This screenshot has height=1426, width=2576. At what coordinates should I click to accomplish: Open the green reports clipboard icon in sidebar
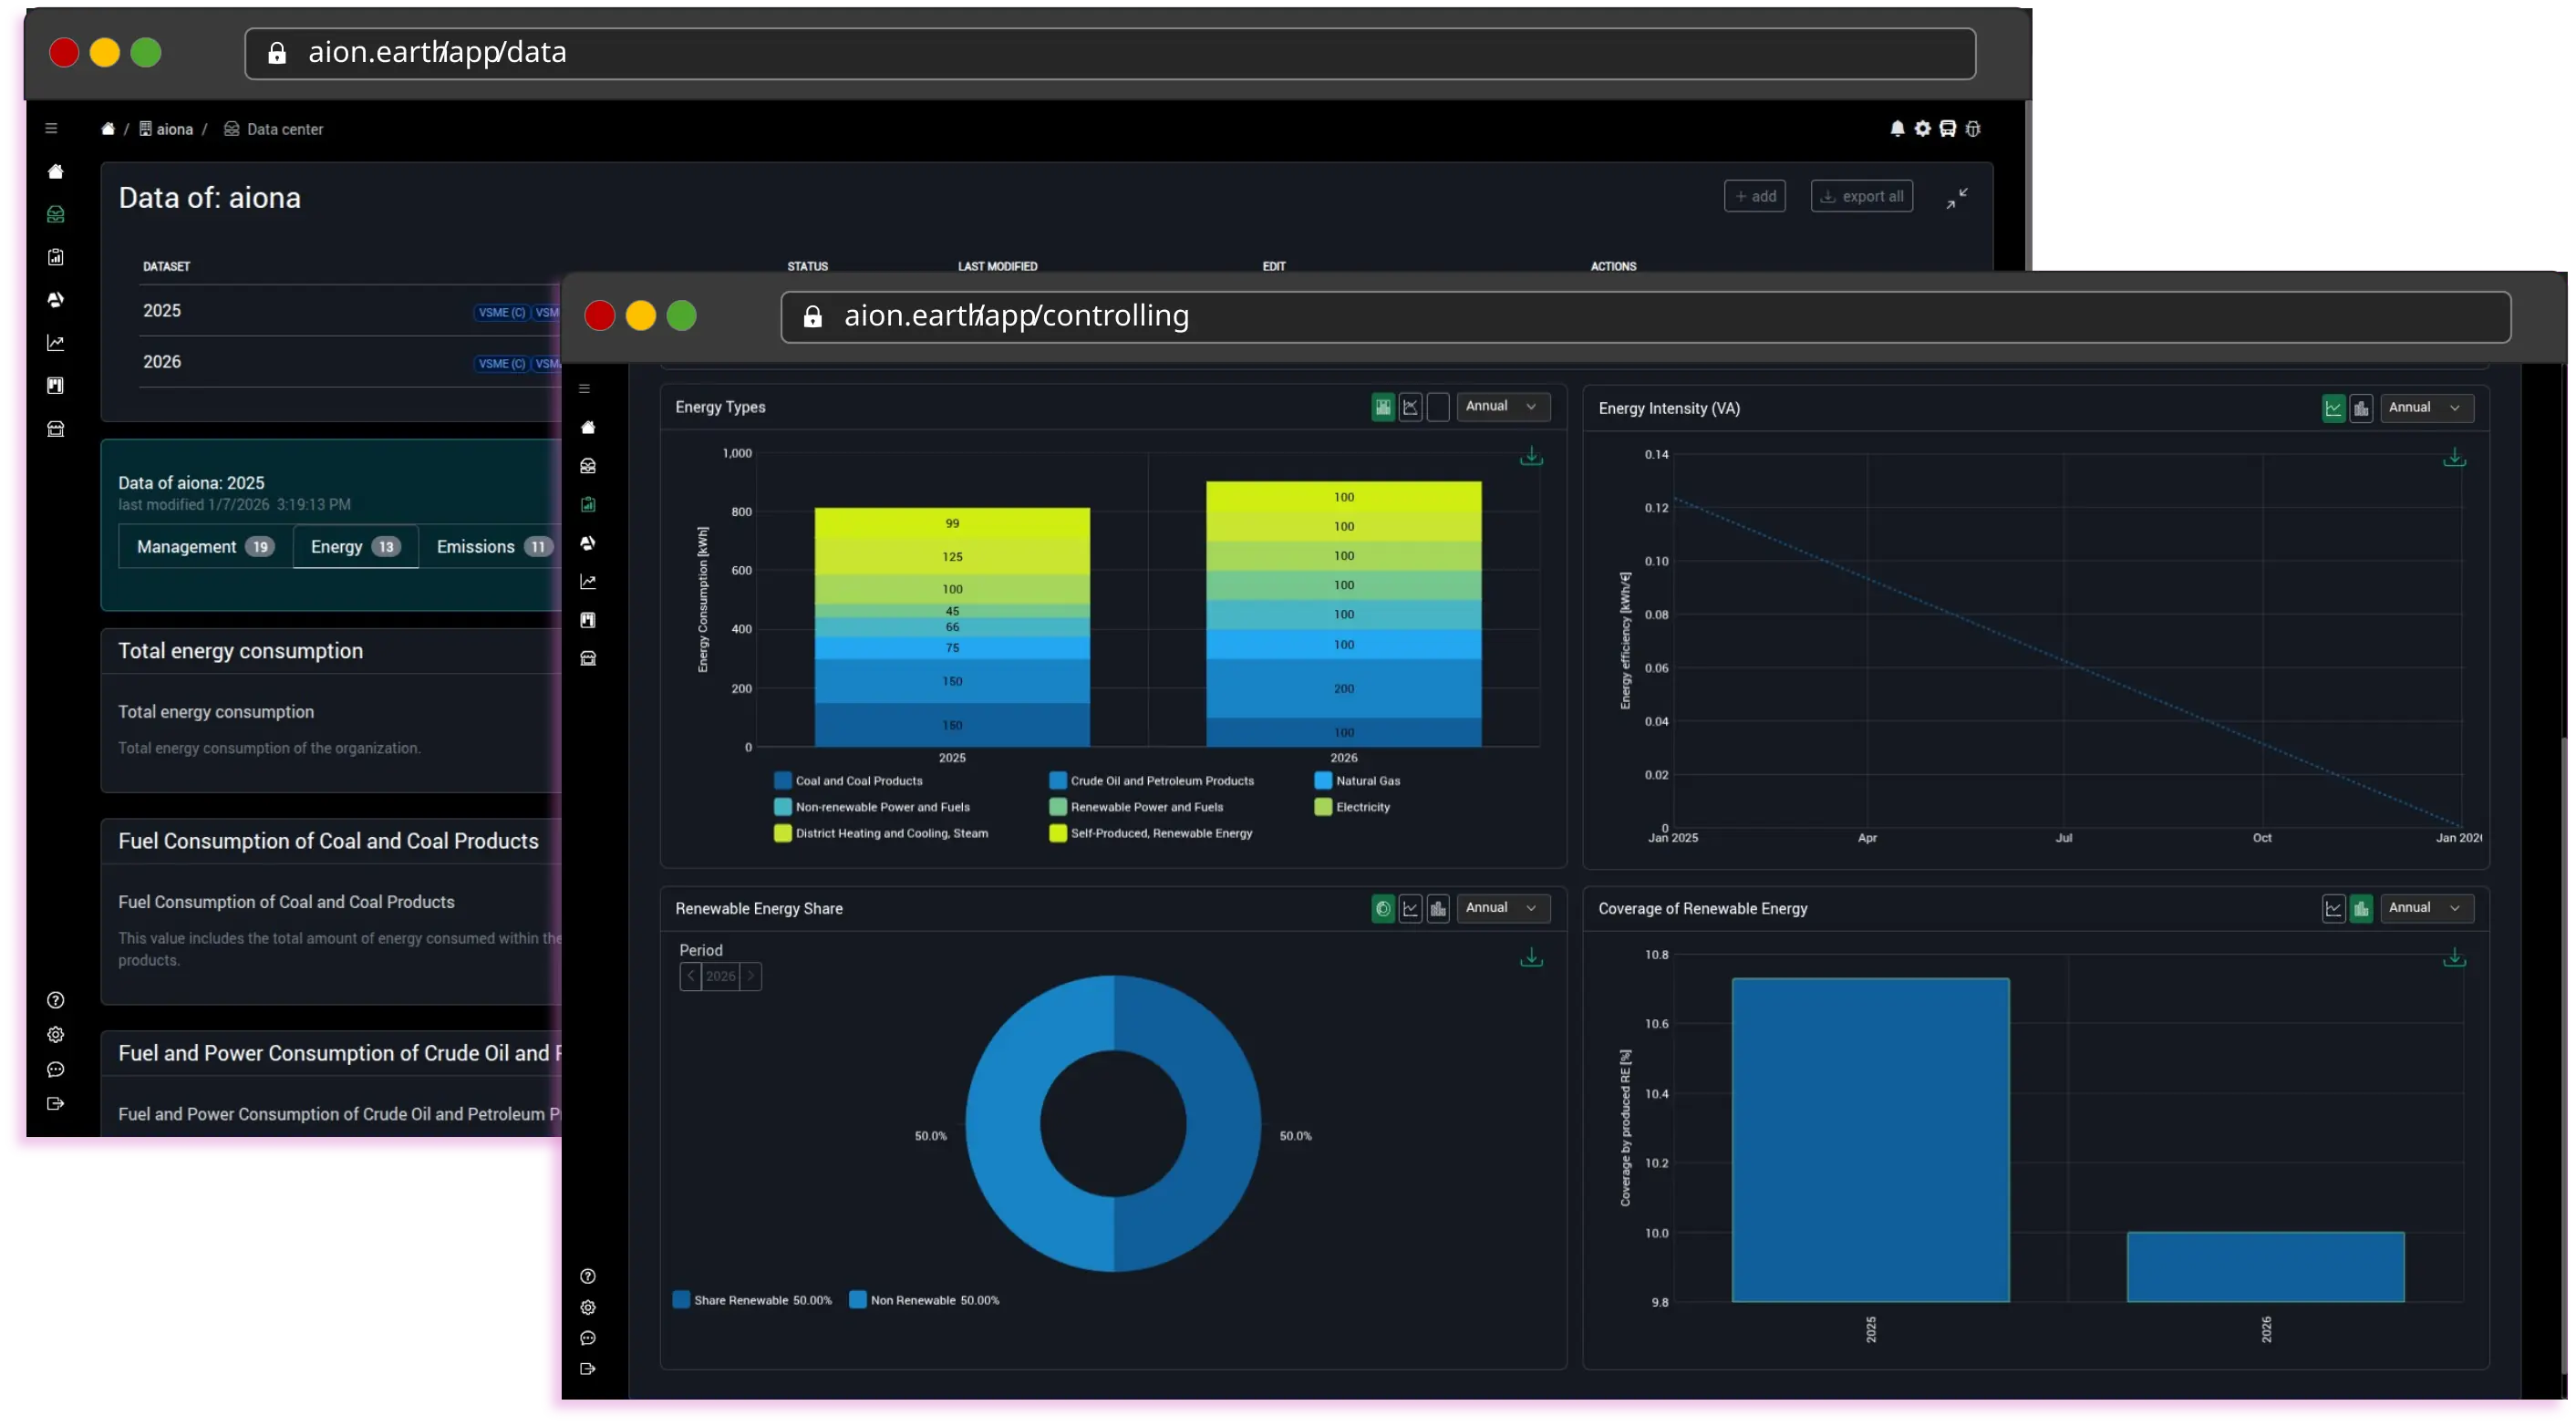pyautogui.click(x=588, y=505)
